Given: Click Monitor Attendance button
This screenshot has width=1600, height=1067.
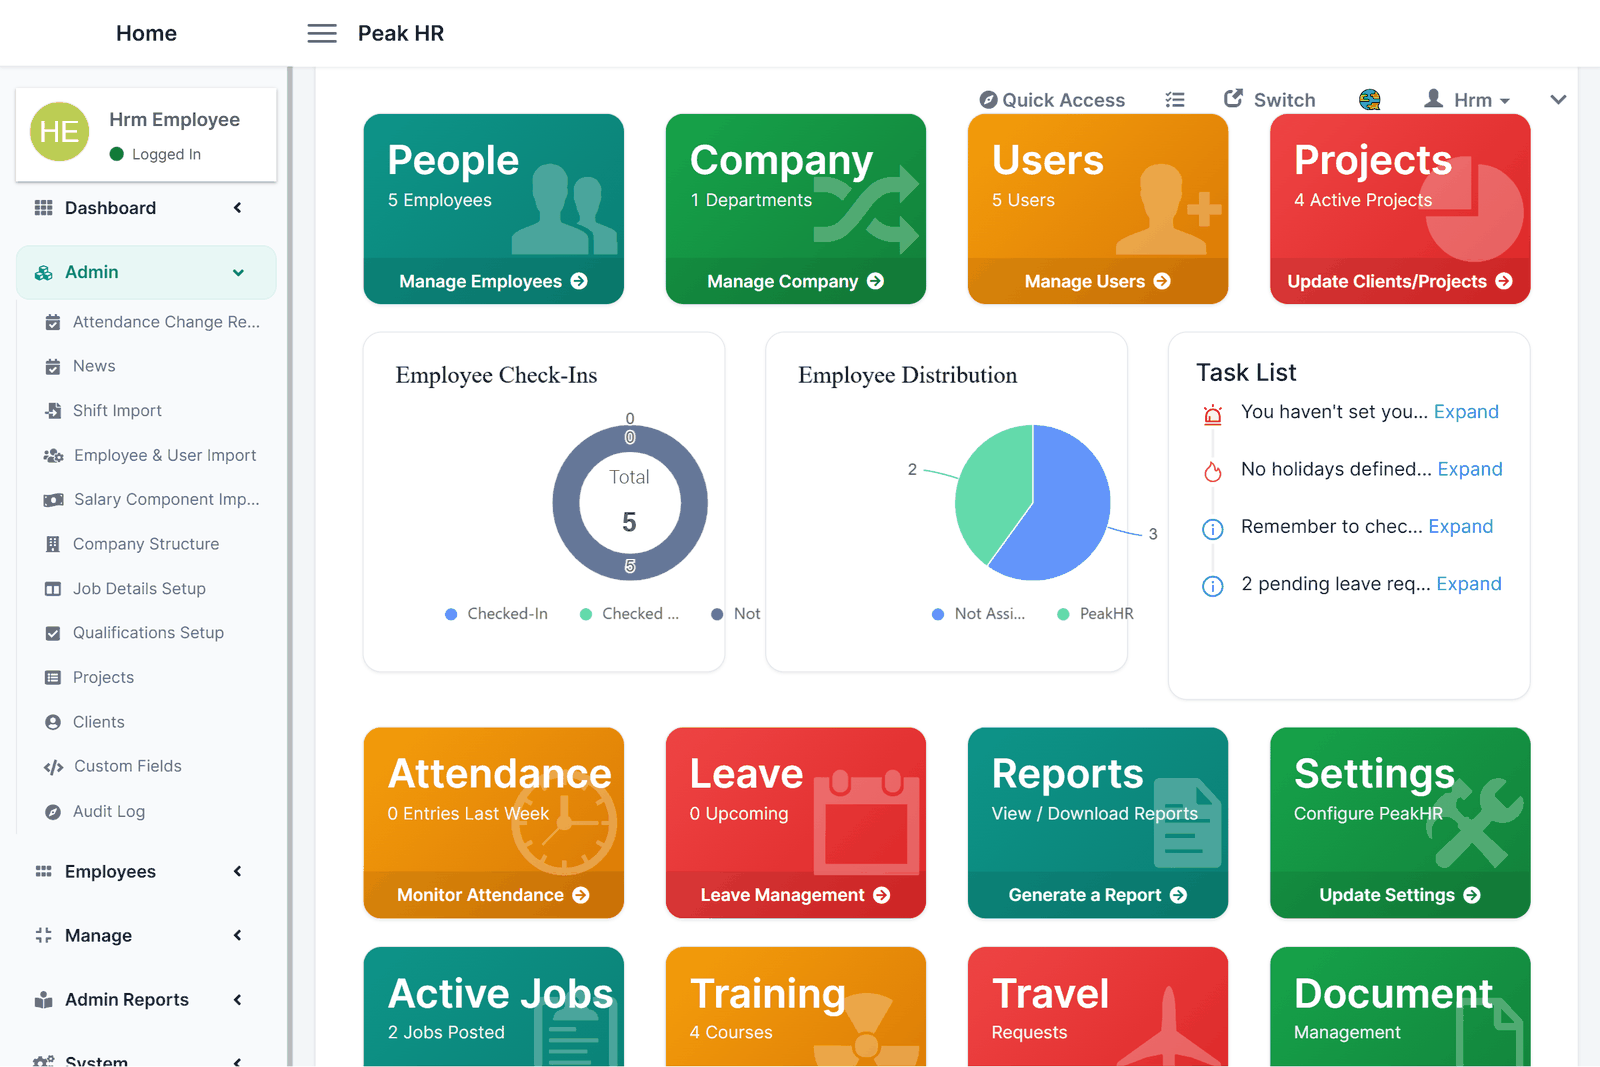Looking at the screenshot, I should (x=493, y=895).
